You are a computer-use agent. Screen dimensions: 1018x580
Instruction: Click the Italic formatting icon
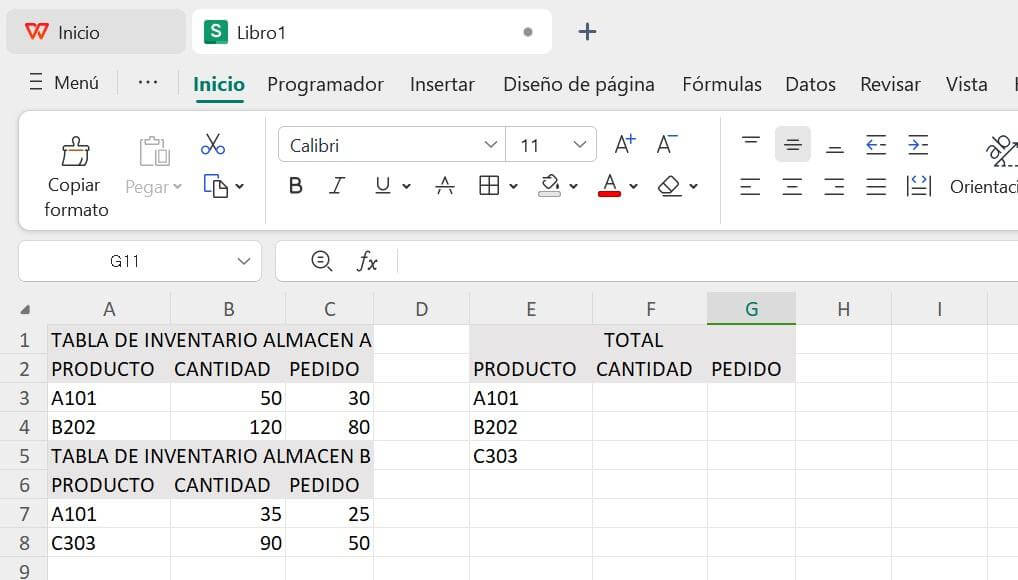337,186
